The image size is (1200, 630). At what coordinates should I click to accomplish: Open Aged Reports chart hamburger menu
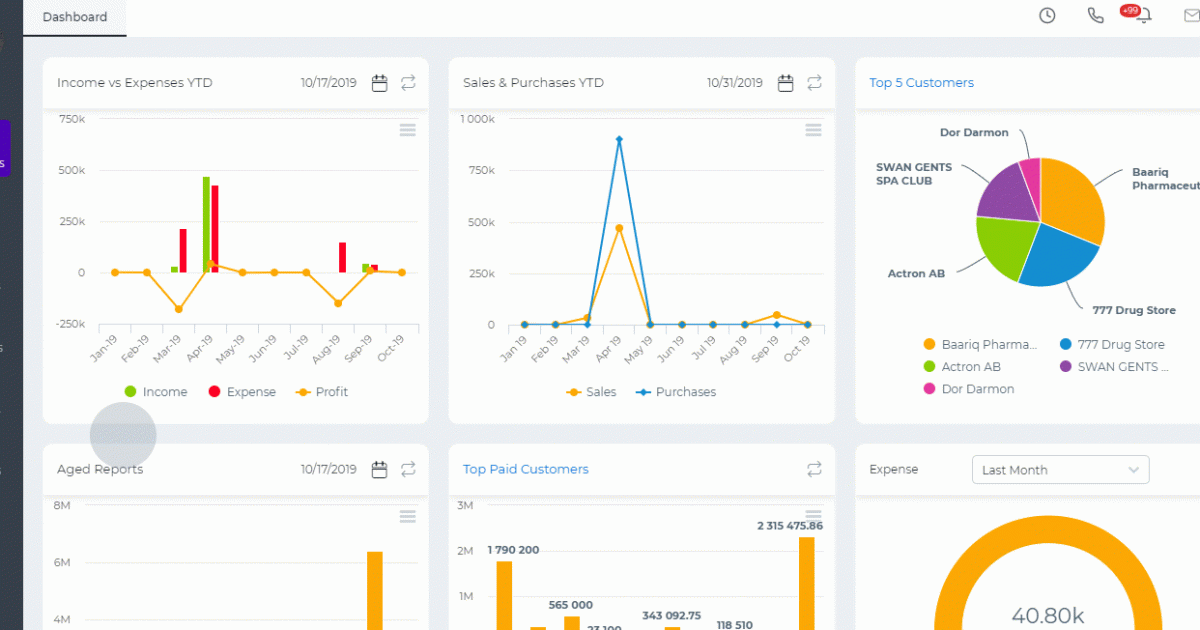407,516
